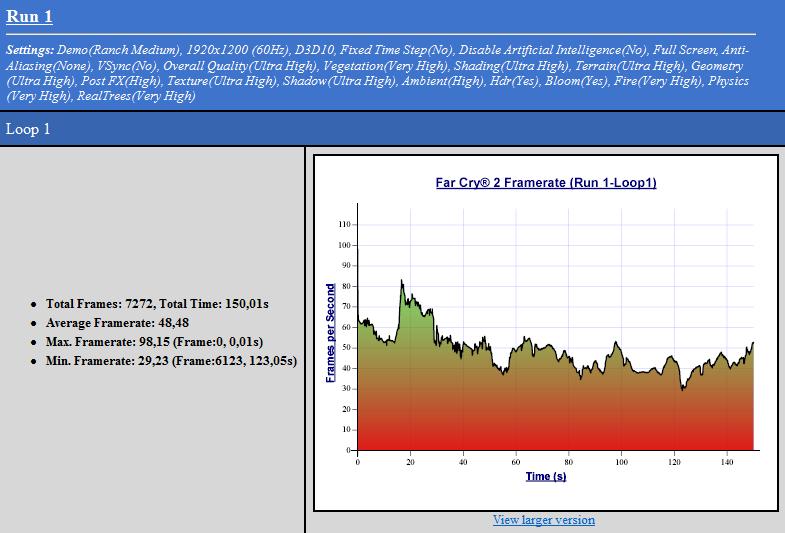Click the "VSync(No)" setting text
This screenshot has width=785, height=533.
tap(127, 66)
